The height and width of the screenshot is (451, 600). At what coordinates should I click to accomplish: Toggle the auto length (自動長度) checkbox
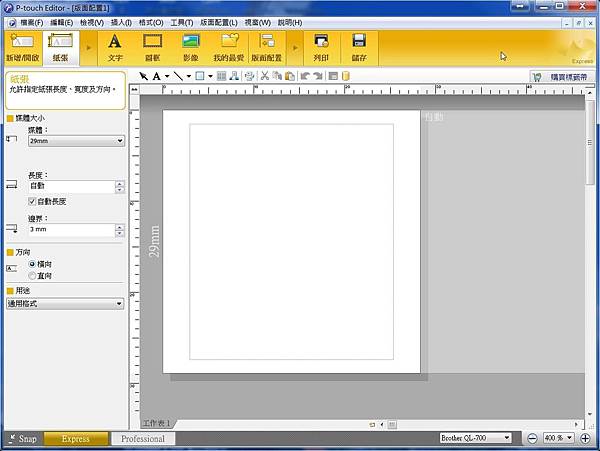click(32, 201)
